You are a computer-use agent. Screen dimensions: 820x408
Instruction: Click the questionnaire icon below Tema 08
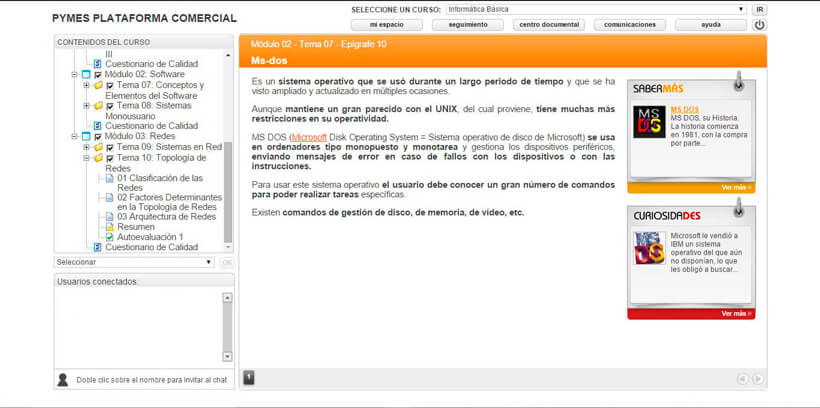pos(98,126)
